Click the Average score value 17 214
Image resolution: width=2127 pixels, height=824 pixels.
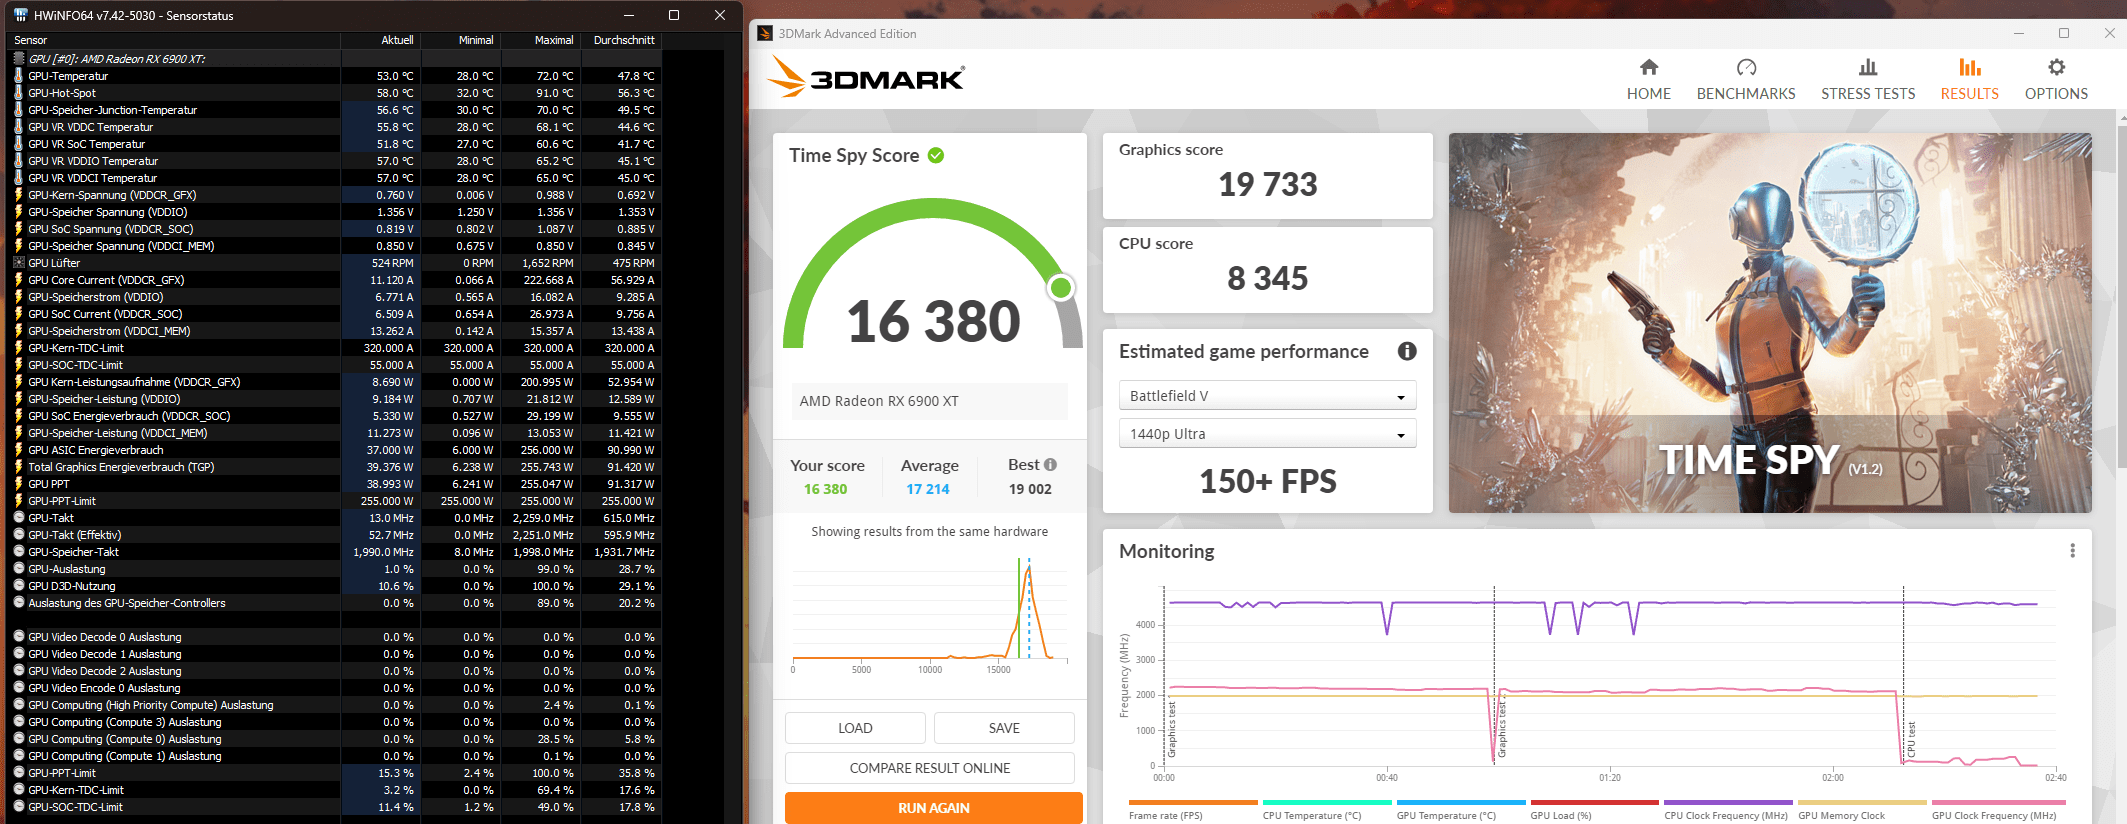tap(928, 489)
